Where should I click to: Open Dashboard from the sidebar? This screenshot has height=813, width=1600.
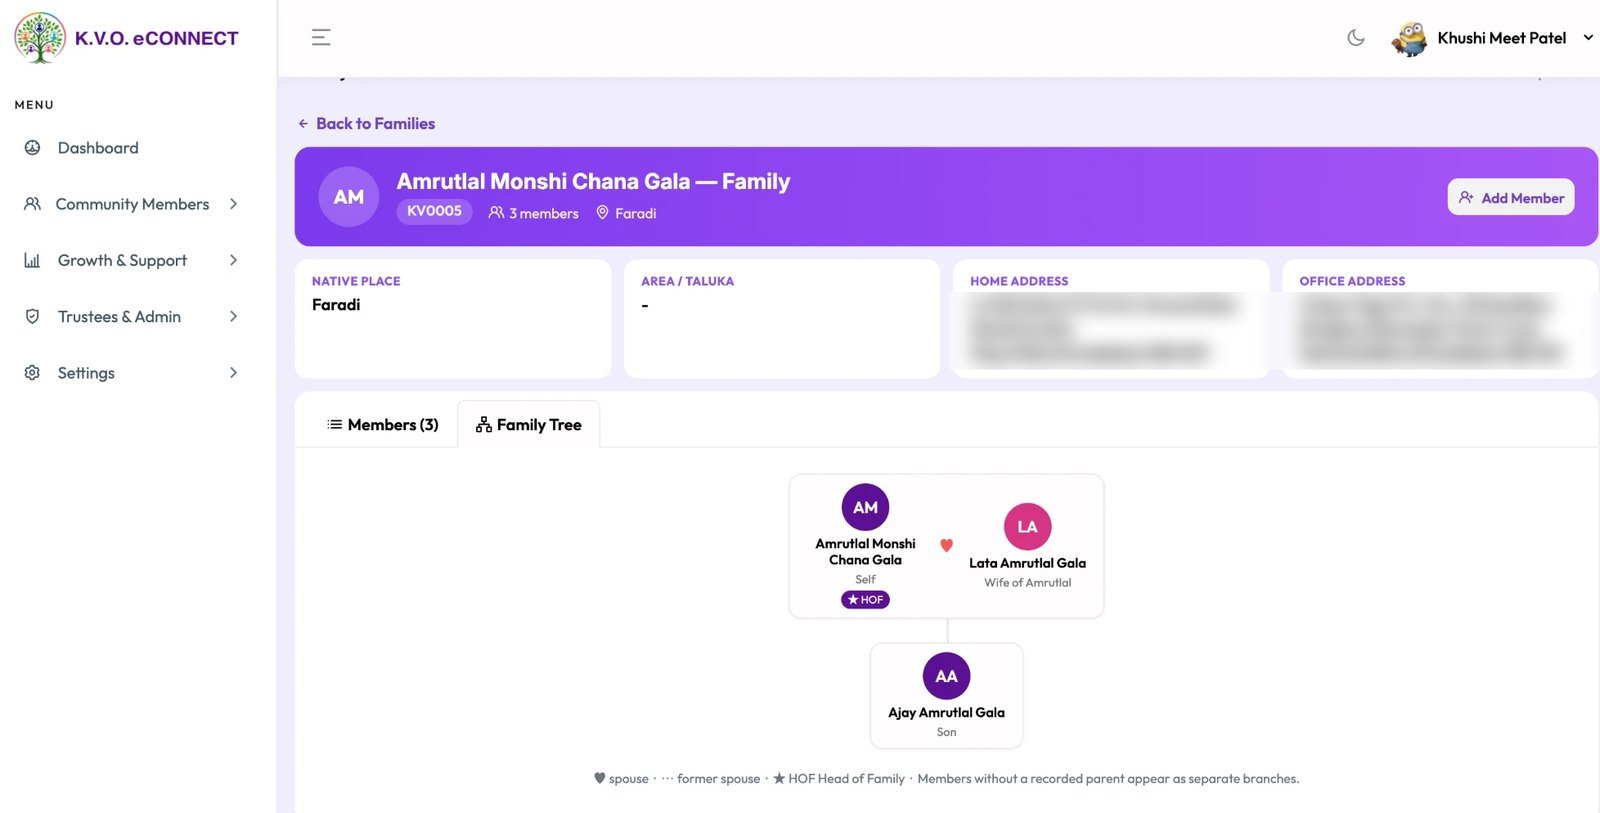[98, 148]
